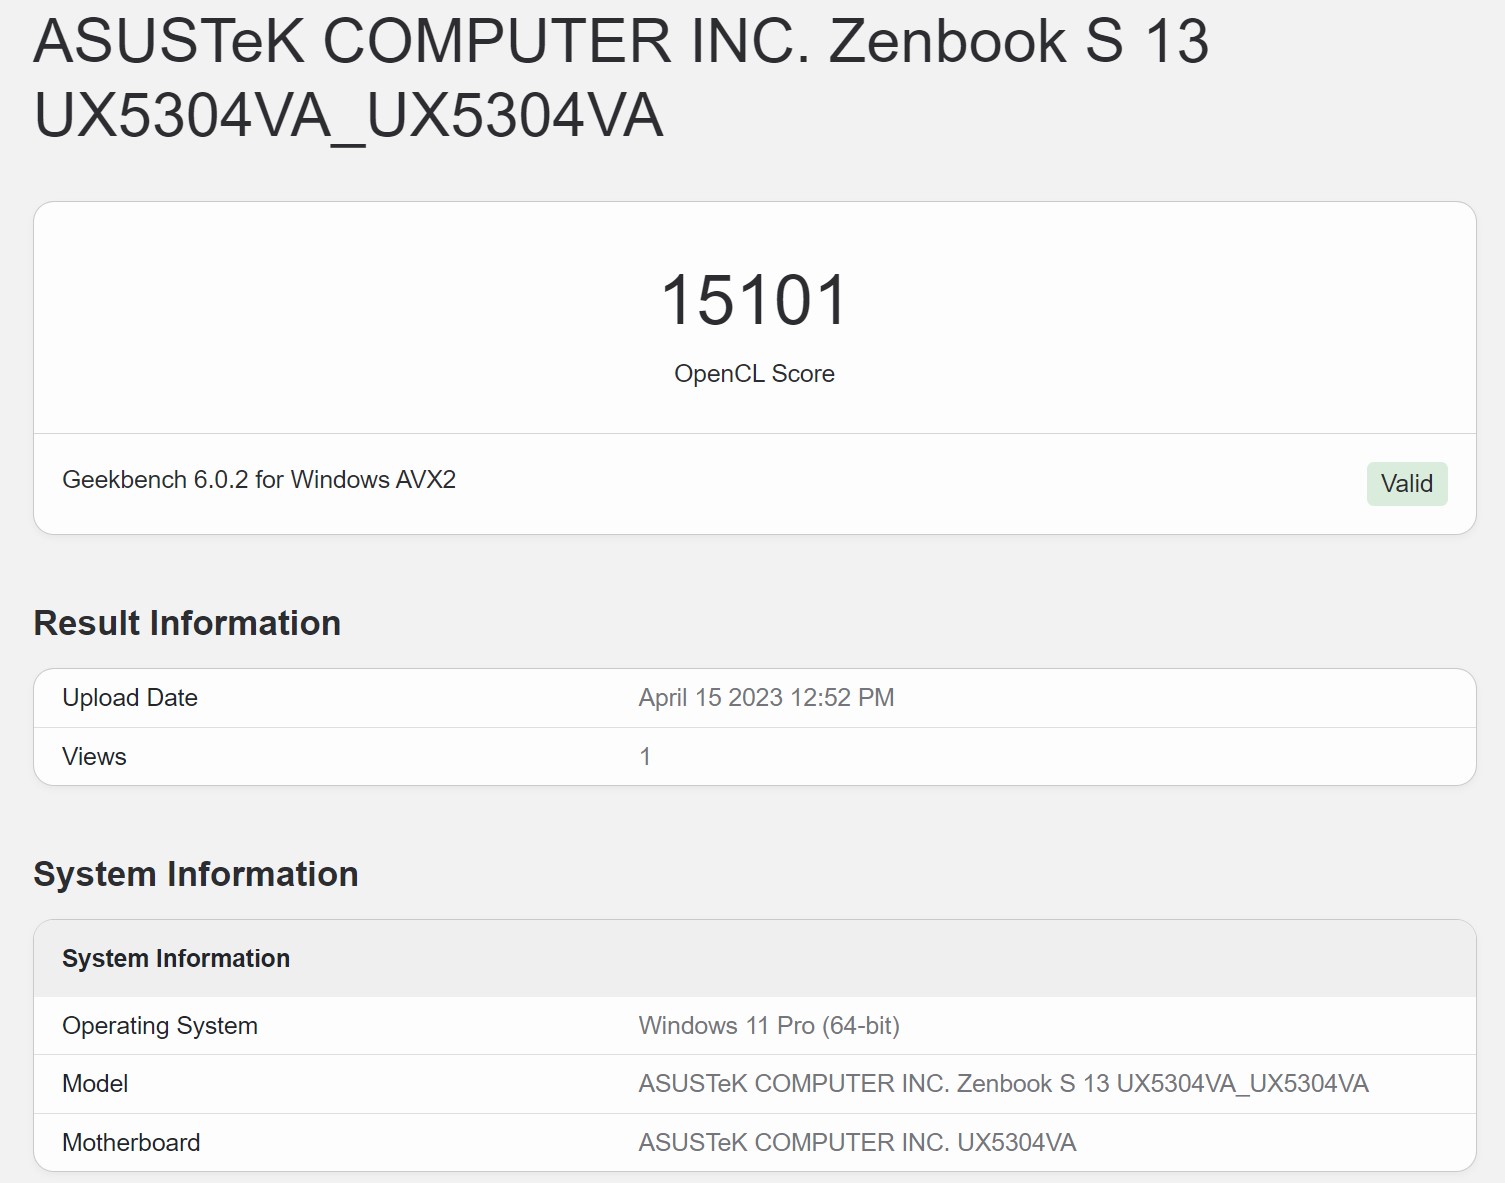Click the green Valid badge
Screen dimensions: 1505x1183
coord(1406,484)
